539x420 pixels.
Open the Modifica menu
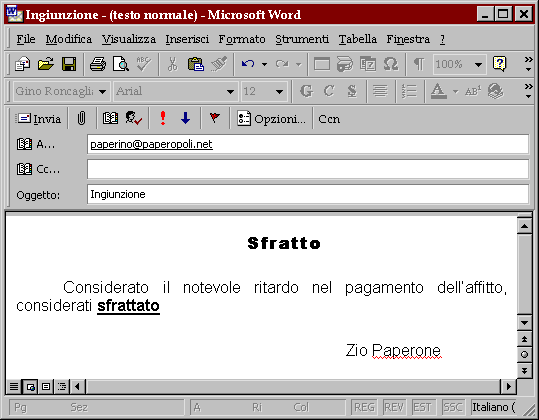(x=69, y=39)
